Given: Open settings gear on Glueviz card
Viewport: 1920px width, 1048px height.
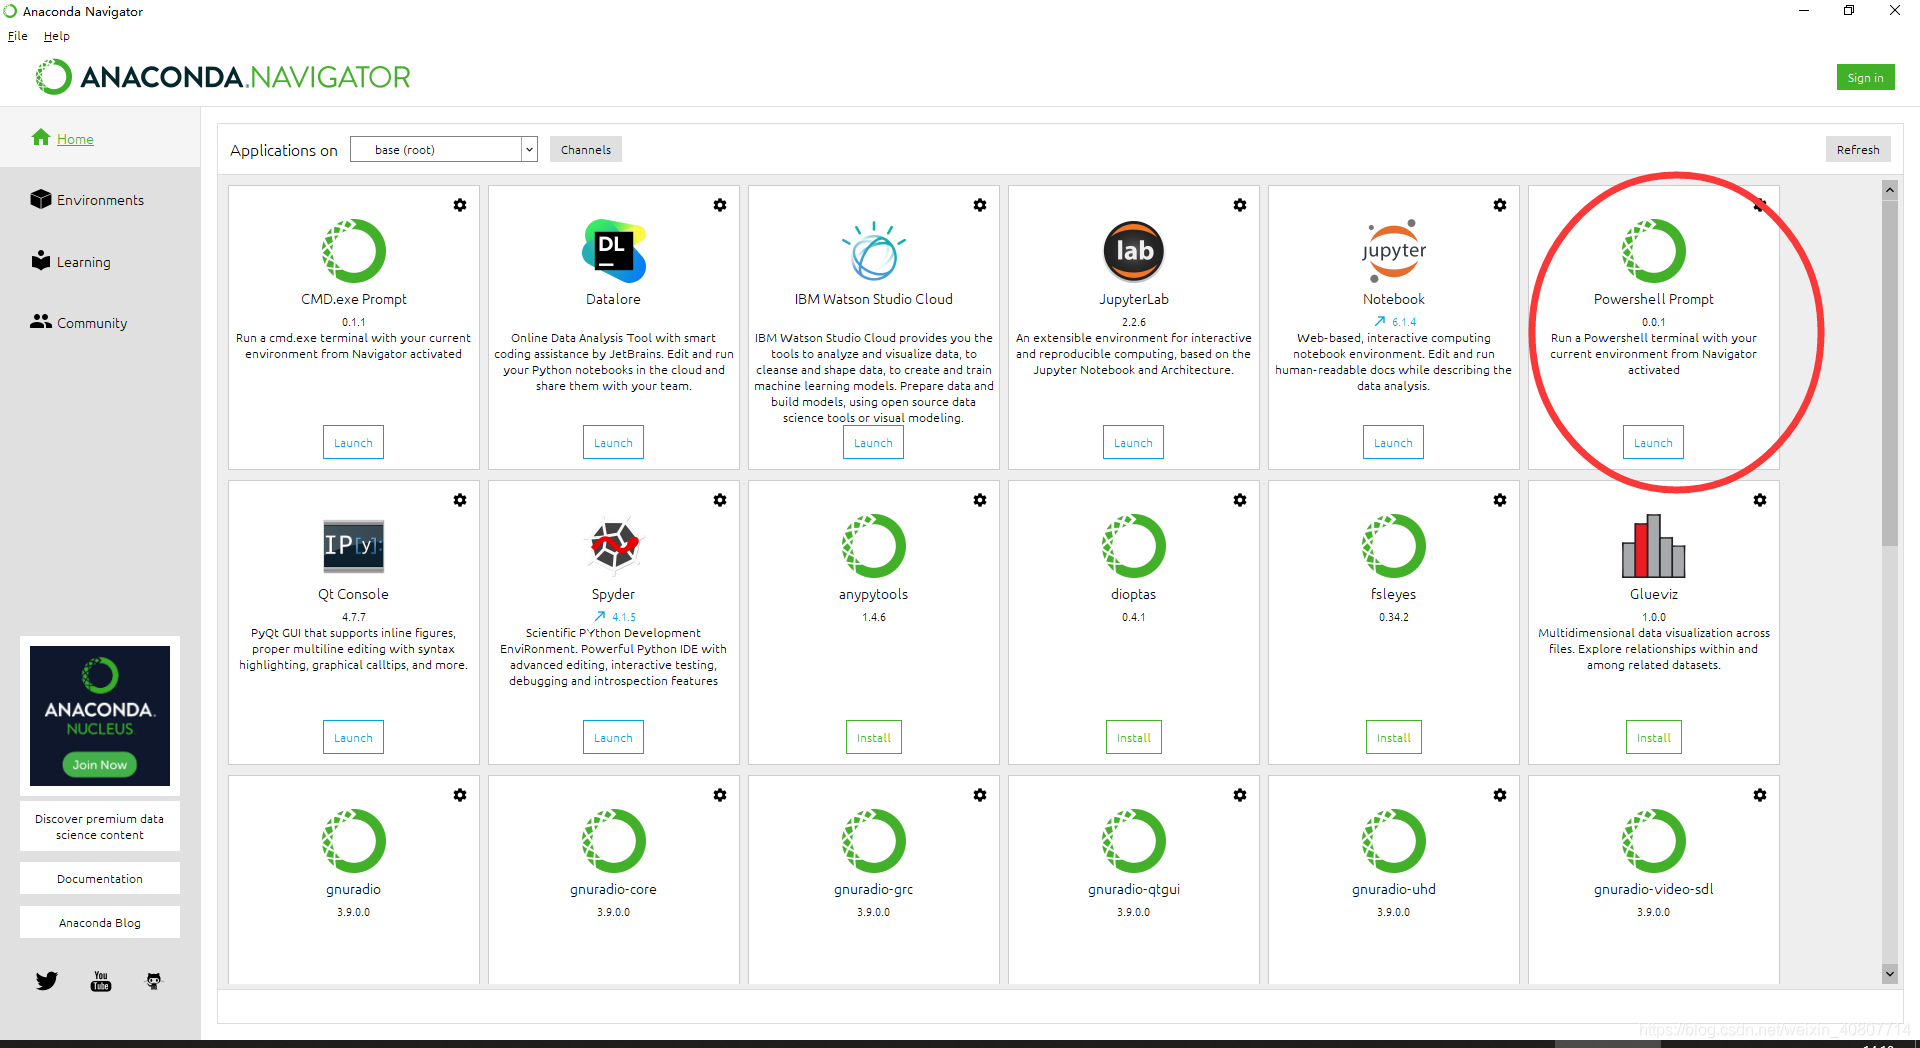Looking at the screenshot, I should 1760,500.
